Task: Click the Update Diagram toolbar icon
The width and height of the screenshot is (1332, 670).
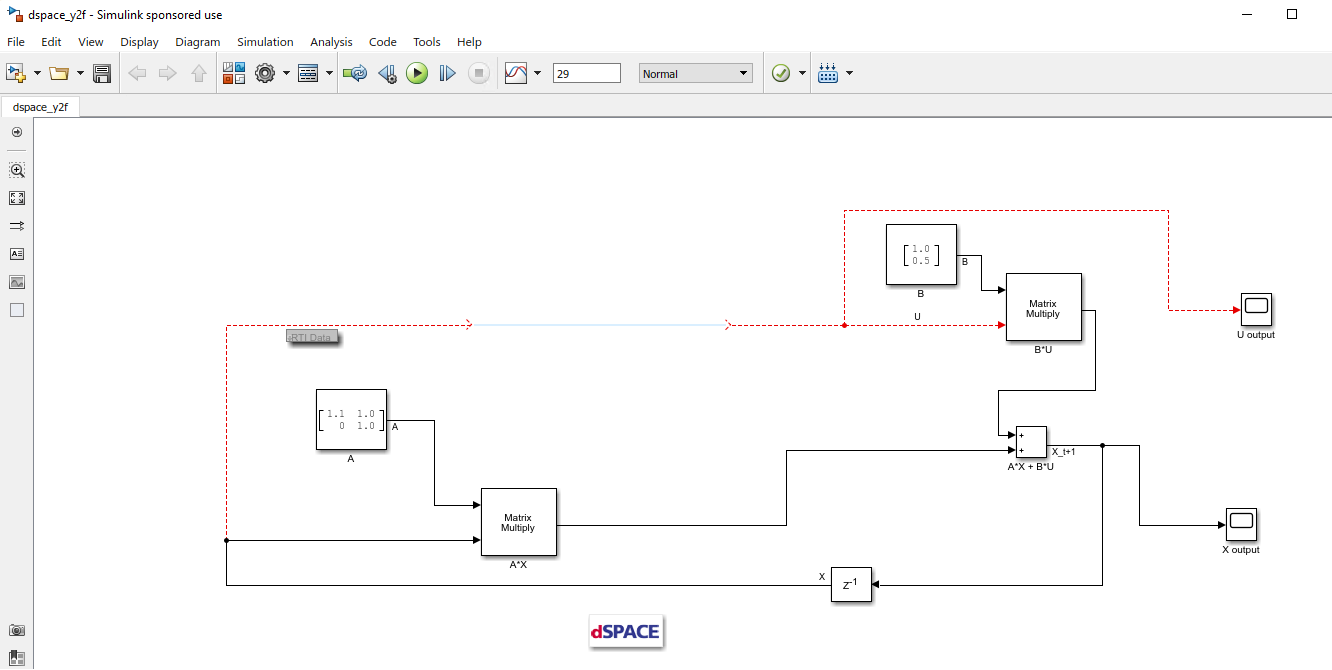Action: coord(354,73)
